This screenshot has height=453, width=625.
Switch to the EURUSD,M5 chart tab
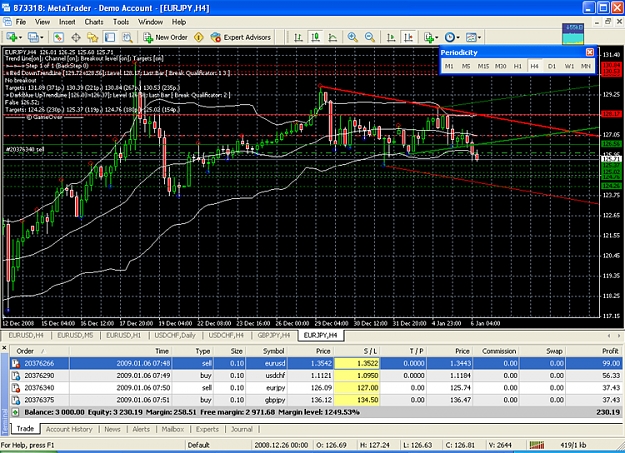[75, 335]
